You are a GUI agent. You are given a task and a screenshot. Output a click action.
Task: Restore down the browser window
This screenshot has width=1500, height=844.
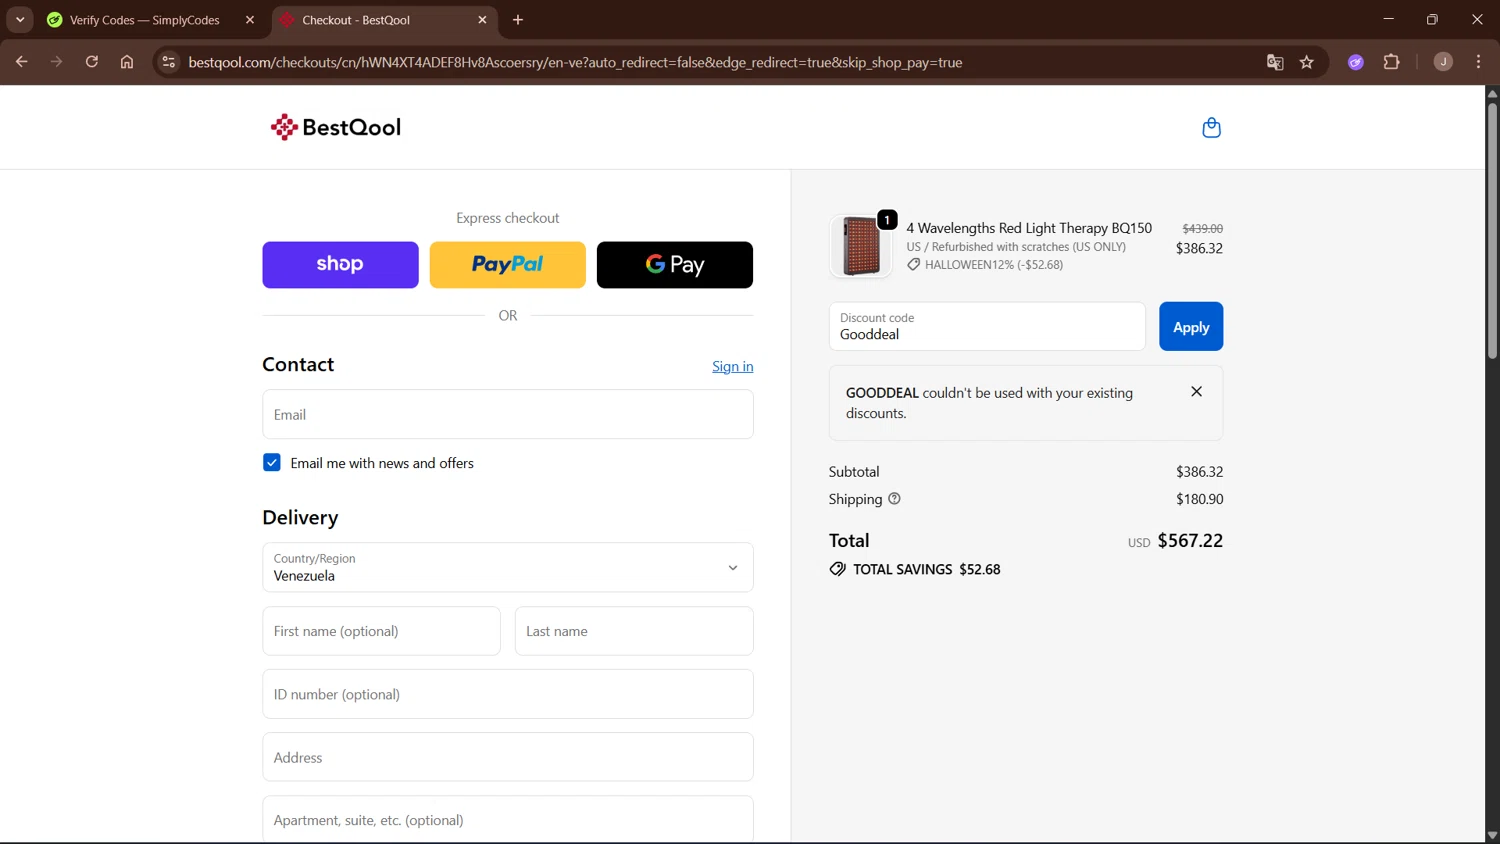pos(1432,19)
